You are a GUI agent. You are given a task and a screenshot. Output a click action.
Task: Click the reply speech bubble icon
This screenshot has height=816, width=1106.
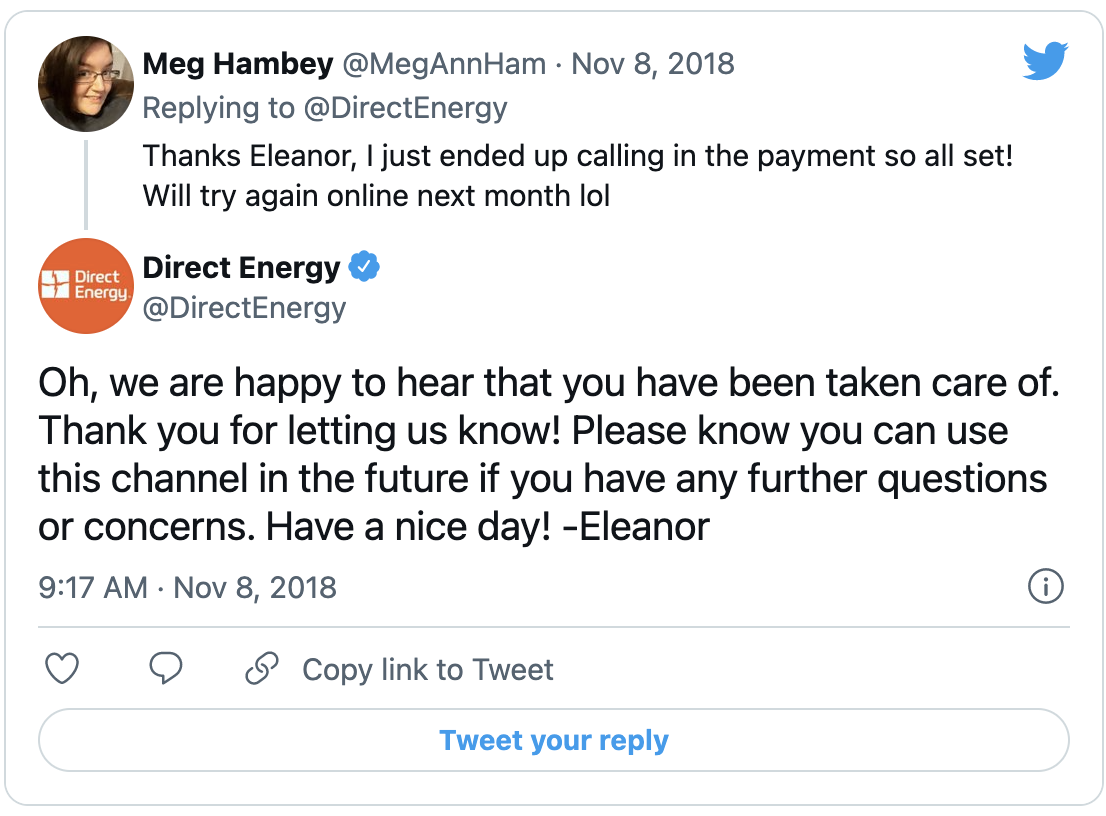(165, 669)
